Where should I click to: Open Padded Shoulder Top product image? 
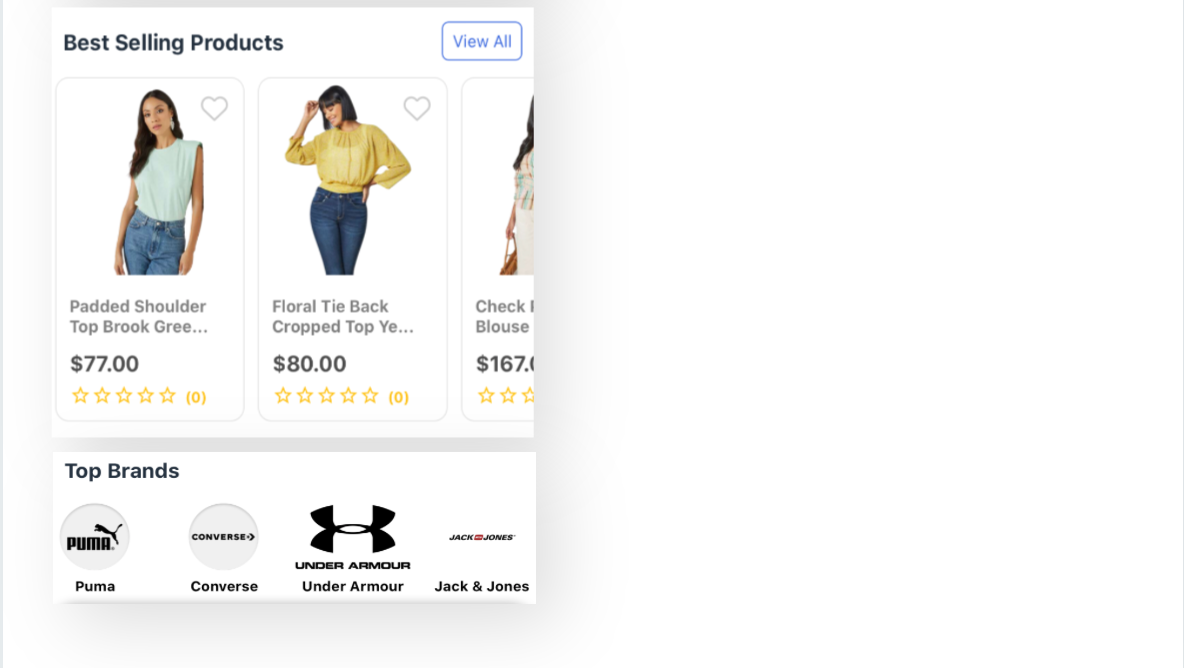point(158,181)
